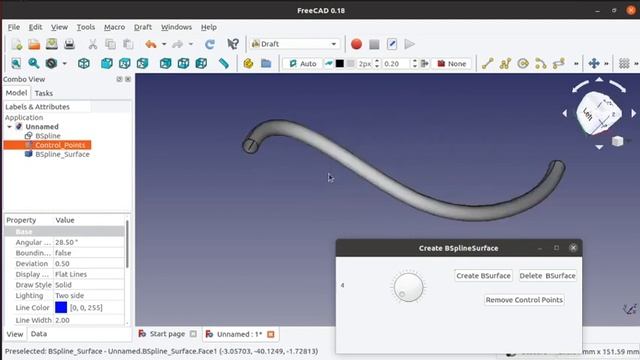Click the Delete BSurface button
The image size is (640, 360).
point(547,276)
